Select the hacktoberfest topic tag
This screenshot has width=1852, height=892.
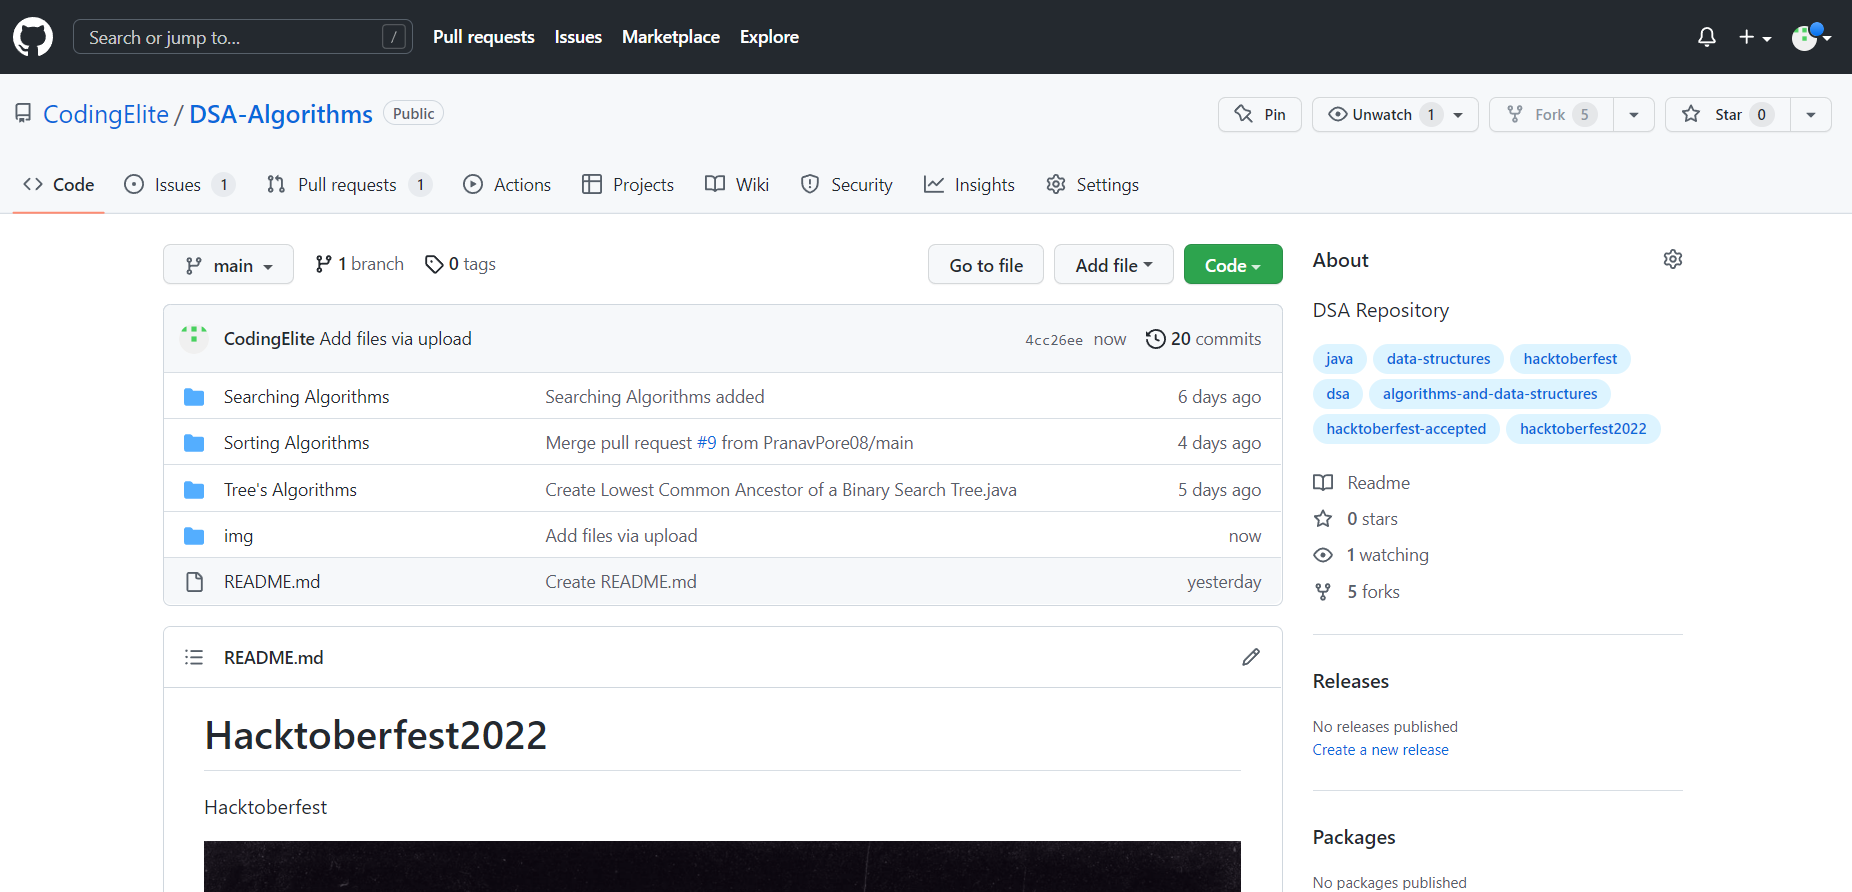1570,359
